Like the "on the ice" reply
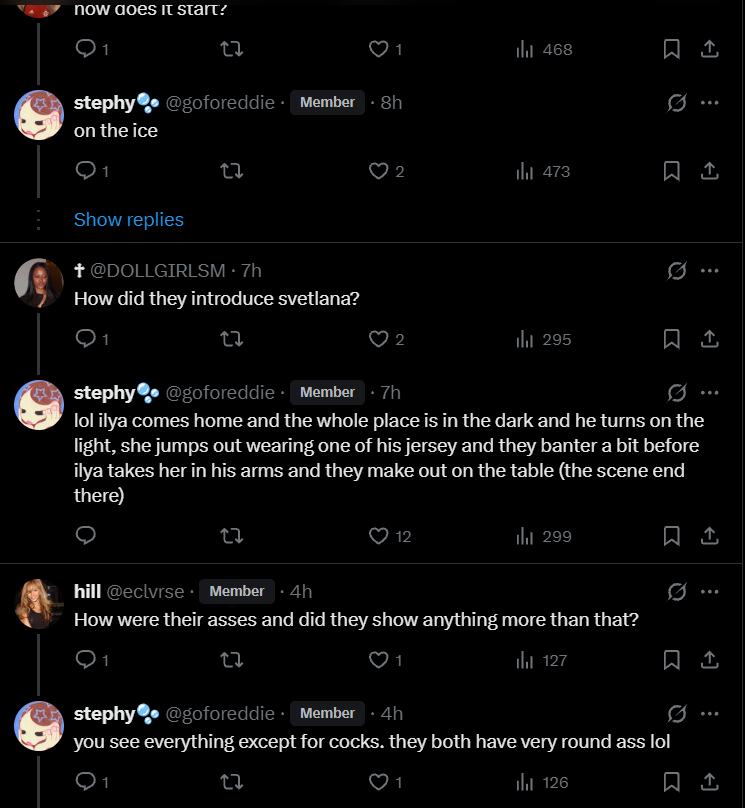The width and height of the screenshot is (745, 808). (x=378, y=172)
